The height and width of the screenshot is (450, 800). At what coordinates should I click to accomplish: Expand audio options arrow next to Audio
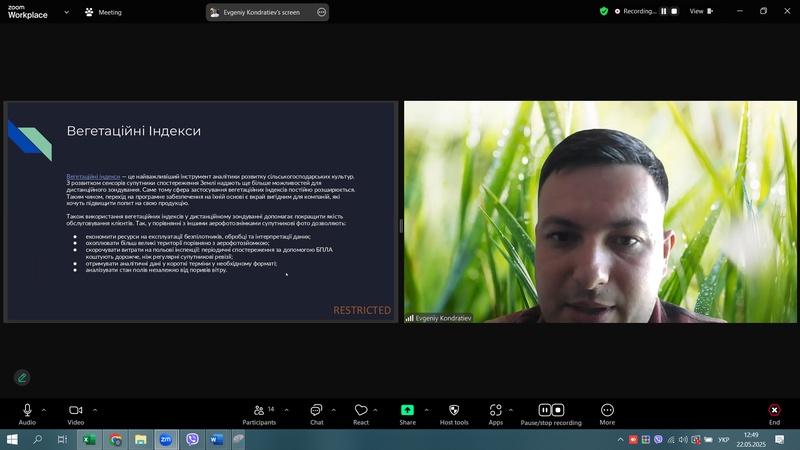[x=45, y=409]
